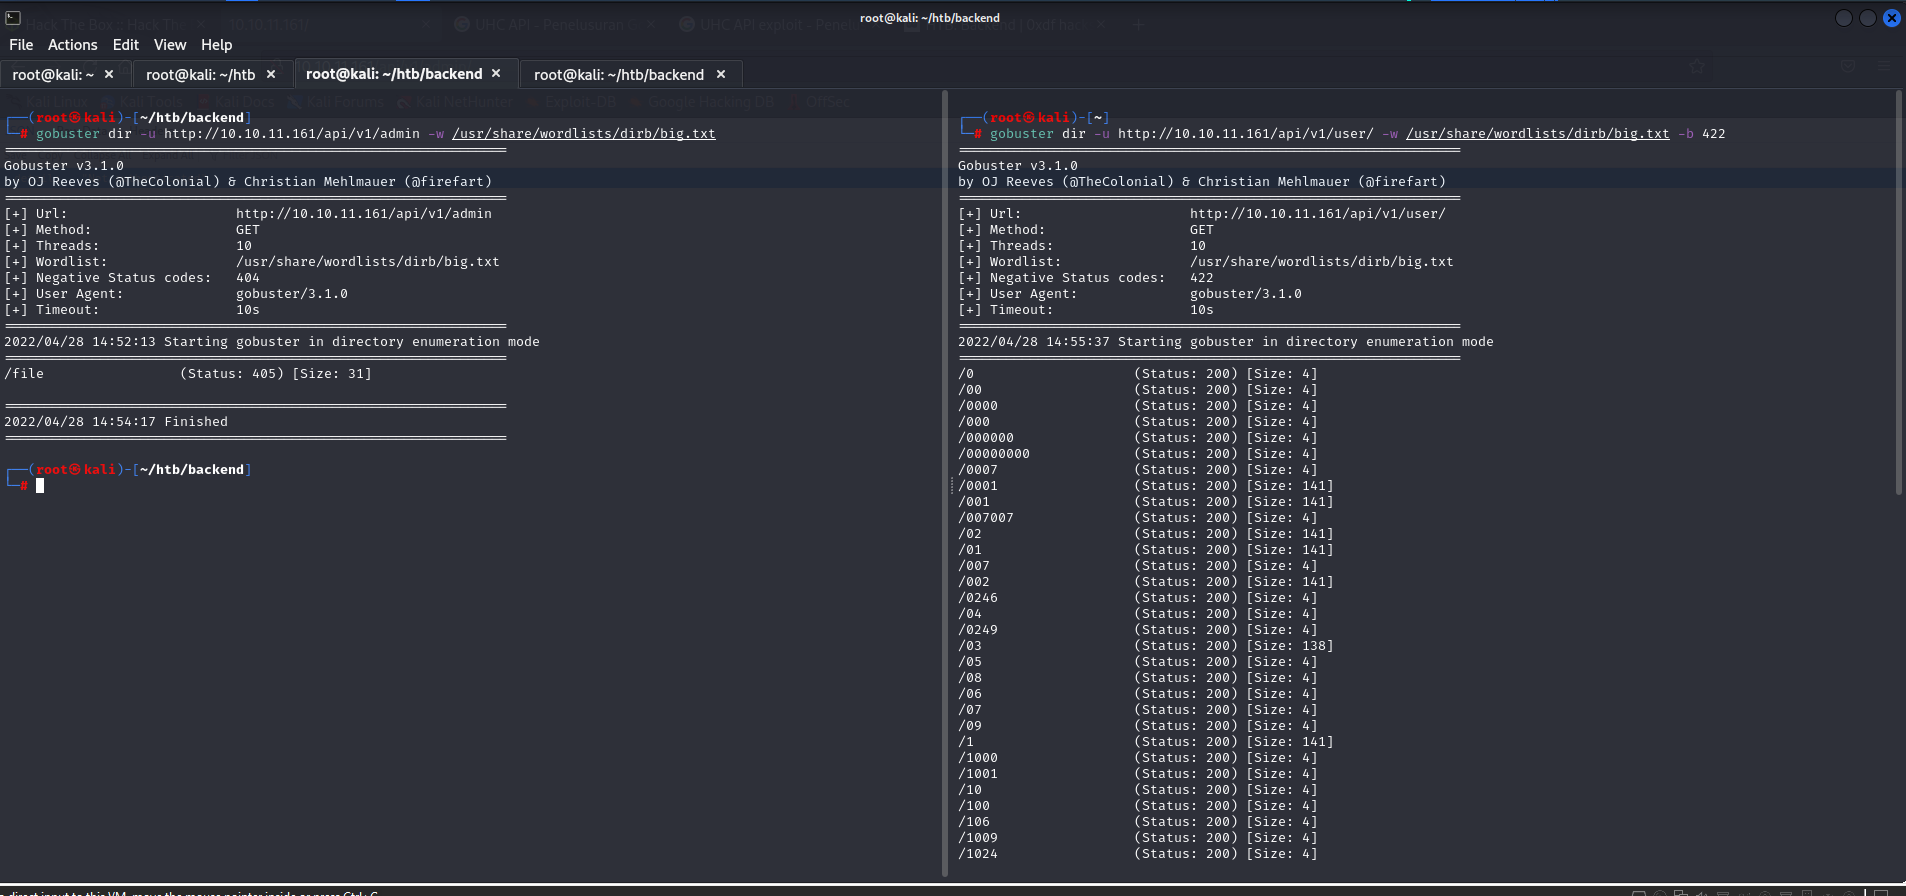Switch to the 'root@kali: ~' tab
The width and height of the screenshot is (1906, 896).
coord(53,75)
